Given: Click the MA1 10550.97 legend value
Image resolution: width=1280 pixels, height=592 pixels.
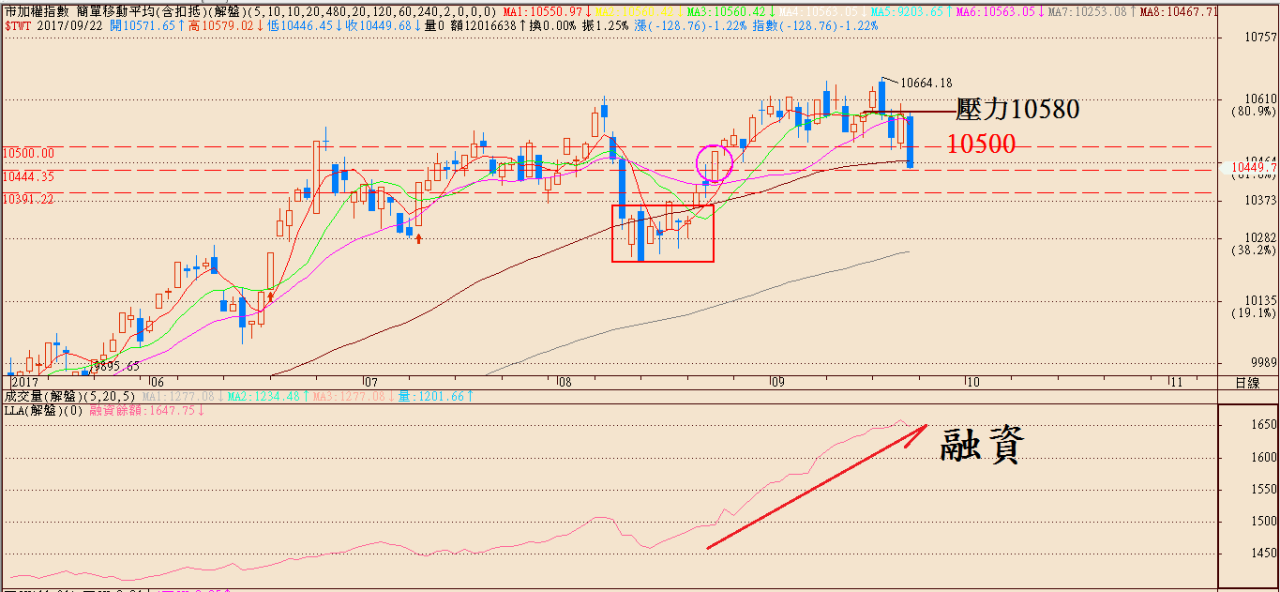Looking at the screenshot, I should point(550,11).
